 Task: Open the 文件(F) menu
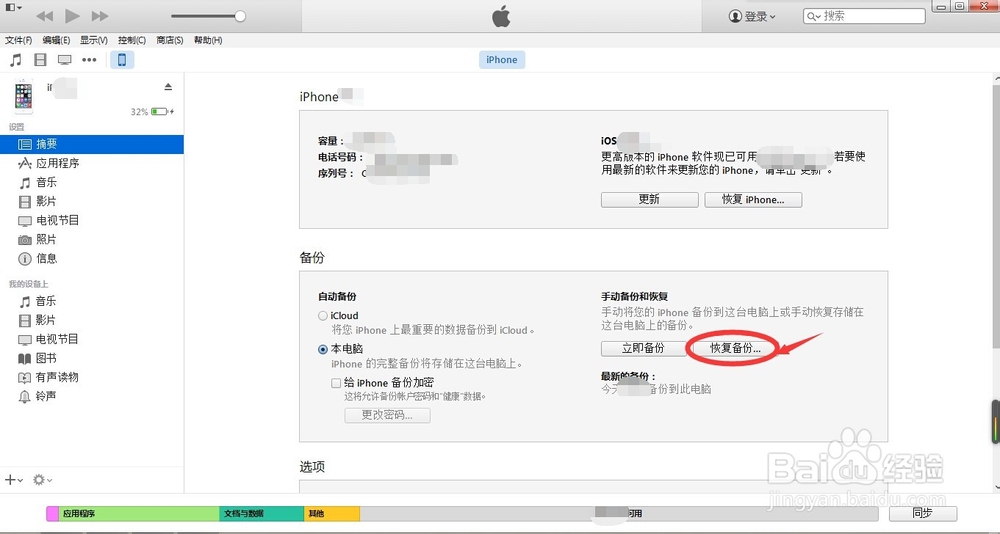(x=18, y=40)
